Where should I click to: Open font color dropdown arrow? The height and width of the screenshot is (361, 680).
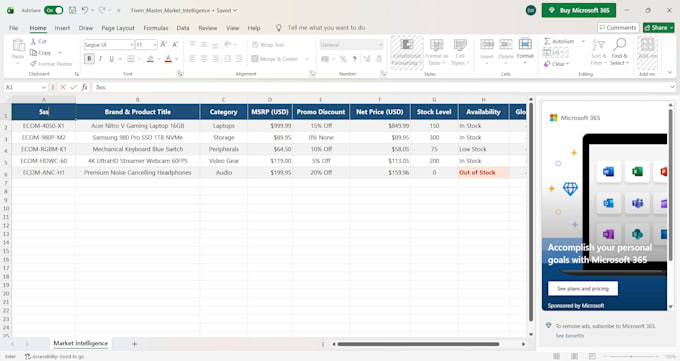(x=177, y=59)
